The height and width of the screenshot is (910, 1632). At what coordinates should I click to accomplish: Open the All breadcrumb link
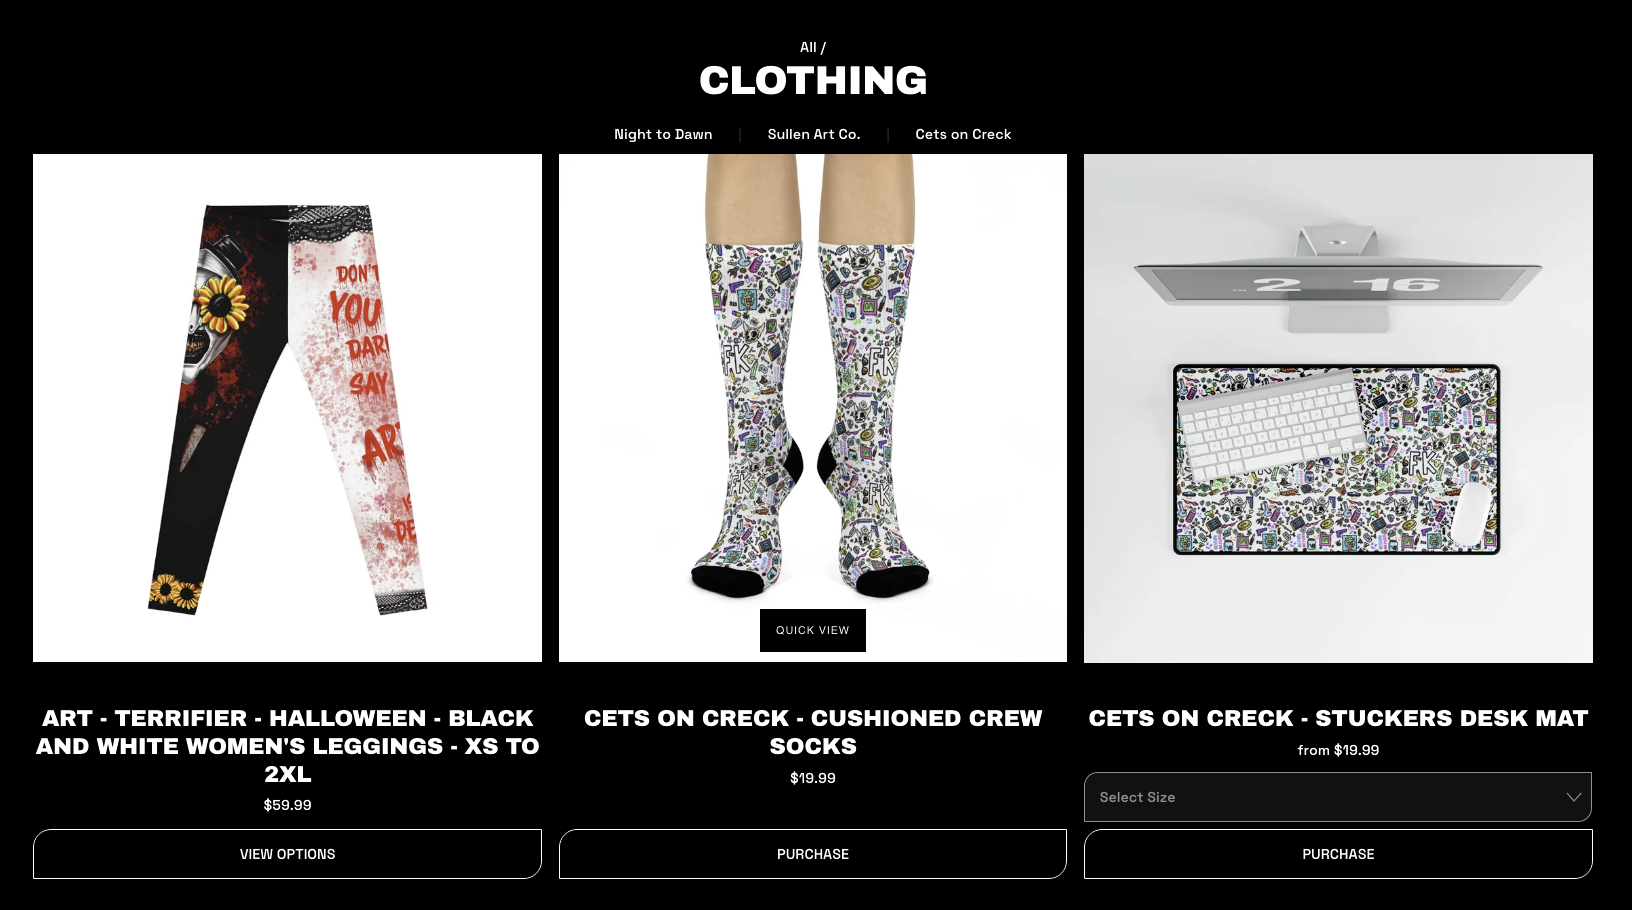coord(808,47)
